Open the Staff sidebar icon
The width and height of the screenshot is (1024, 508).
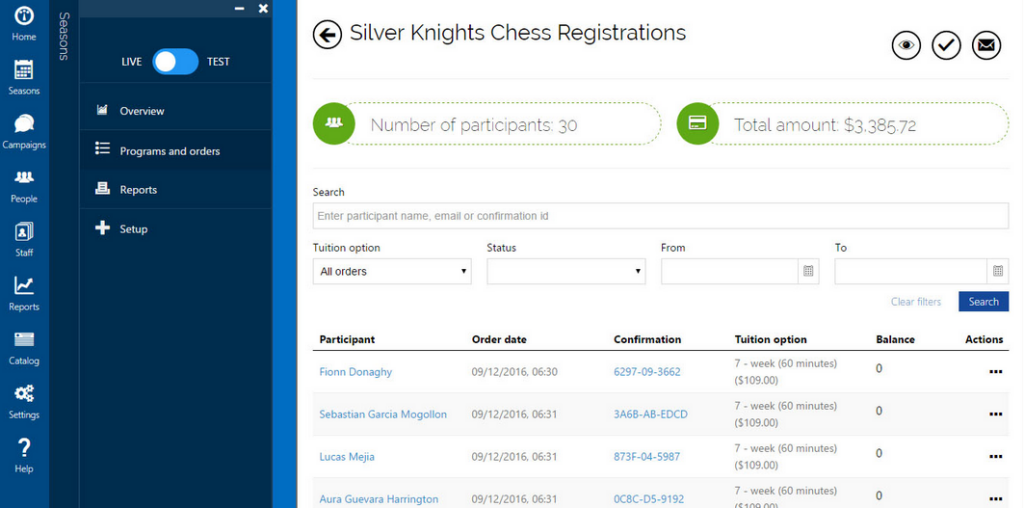click(24, 240)
